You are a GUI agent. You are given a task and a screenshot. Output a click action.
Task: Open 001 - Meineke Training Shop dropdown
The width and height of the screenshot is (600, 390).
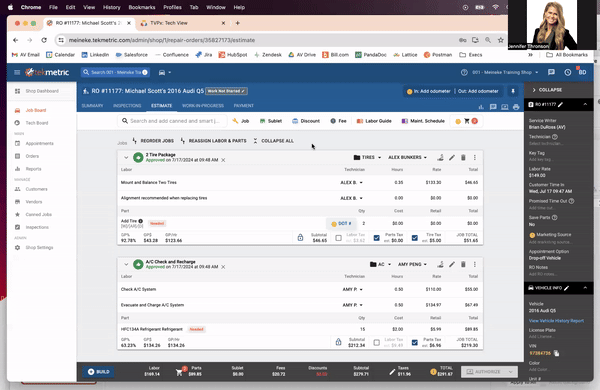click(505, 72)
